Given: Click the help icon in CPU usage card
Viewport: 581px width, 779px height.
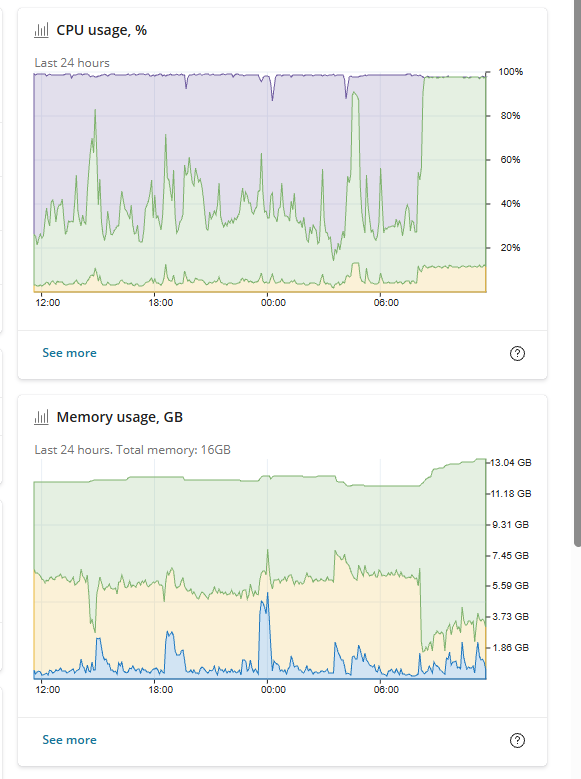Looking at the screenshot, I should pyautogui.click(x=517, y=353).
